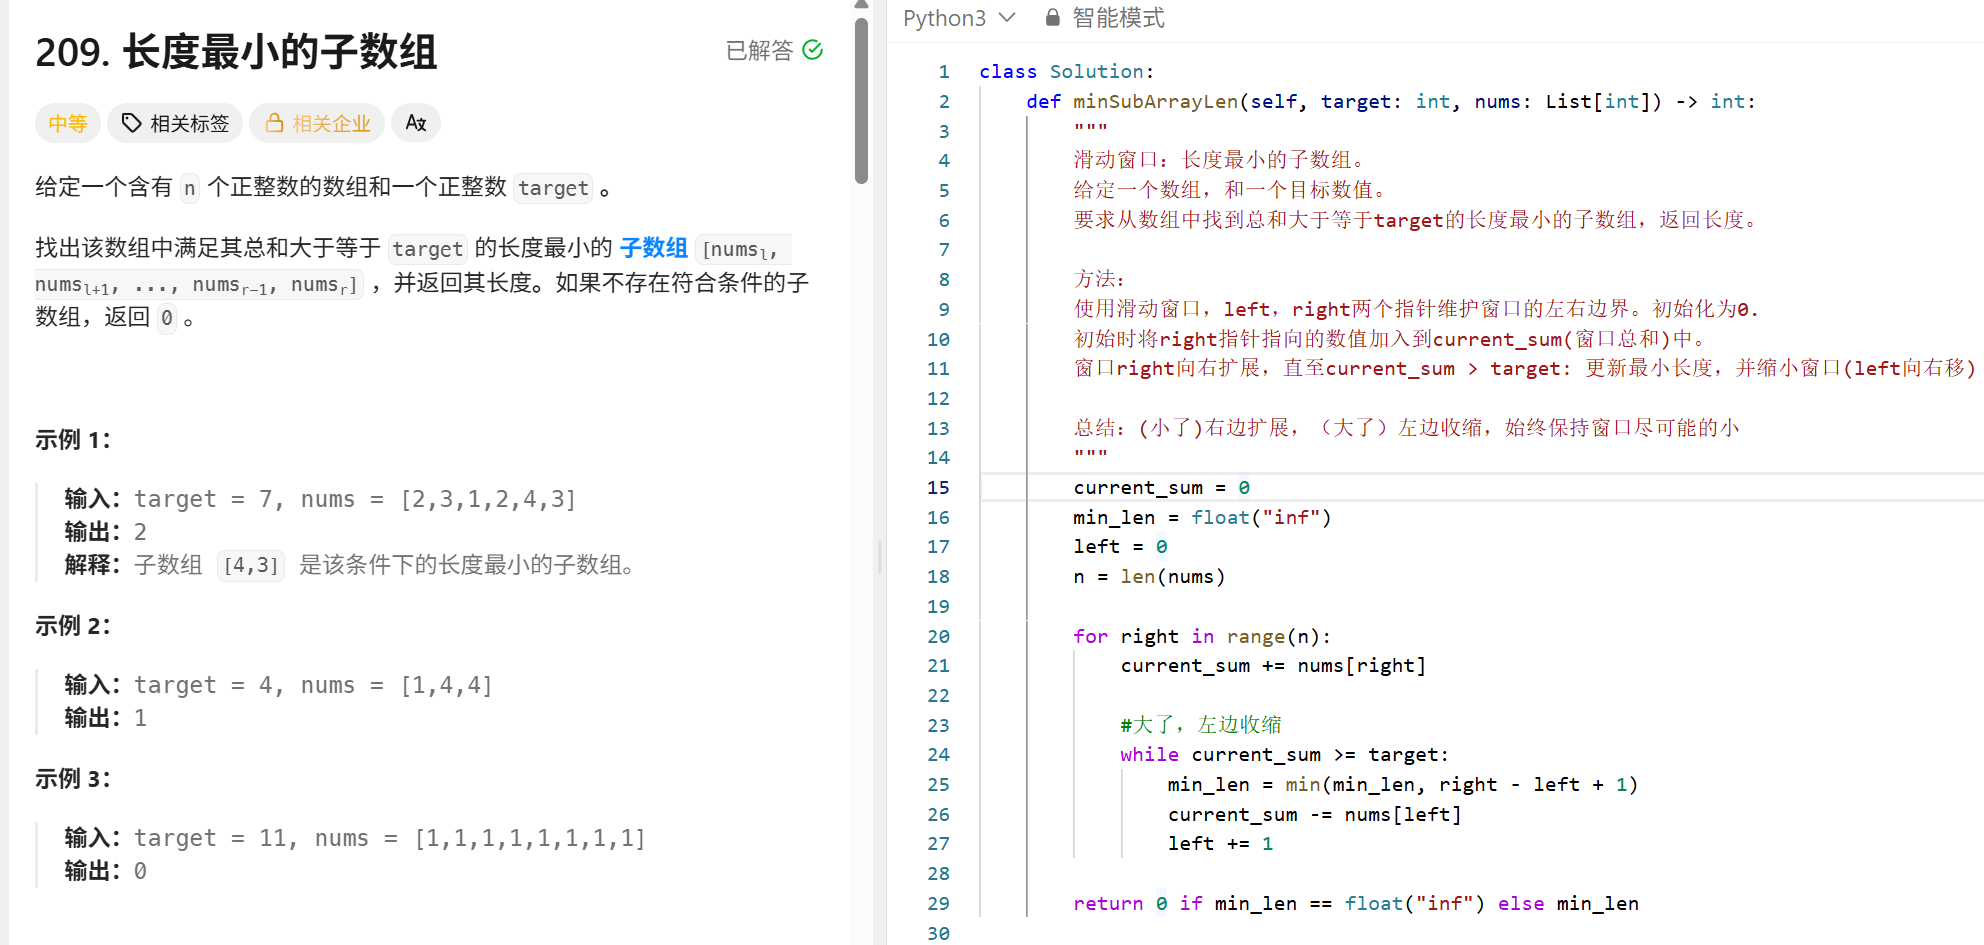Open the locked 相关企业 companies button
Screen dimensions: 1984x945
pyautogui.click(x=317, y=123)
